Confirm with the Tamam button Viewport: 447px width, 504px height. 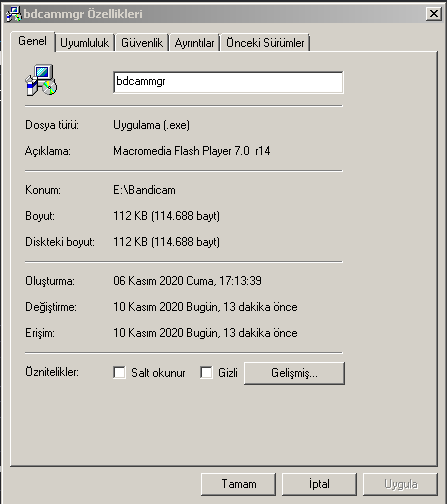[x=239, y=484]
